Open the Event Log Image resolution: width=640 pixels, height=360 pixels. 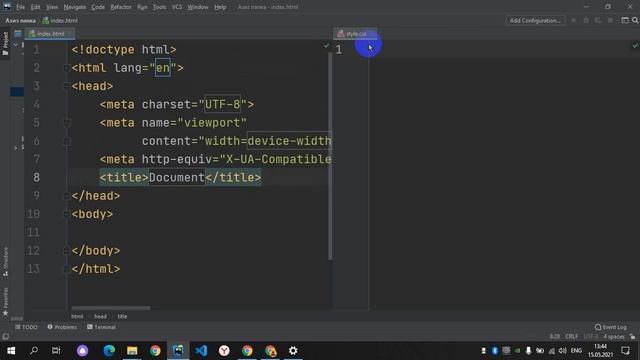coord(611,327)
